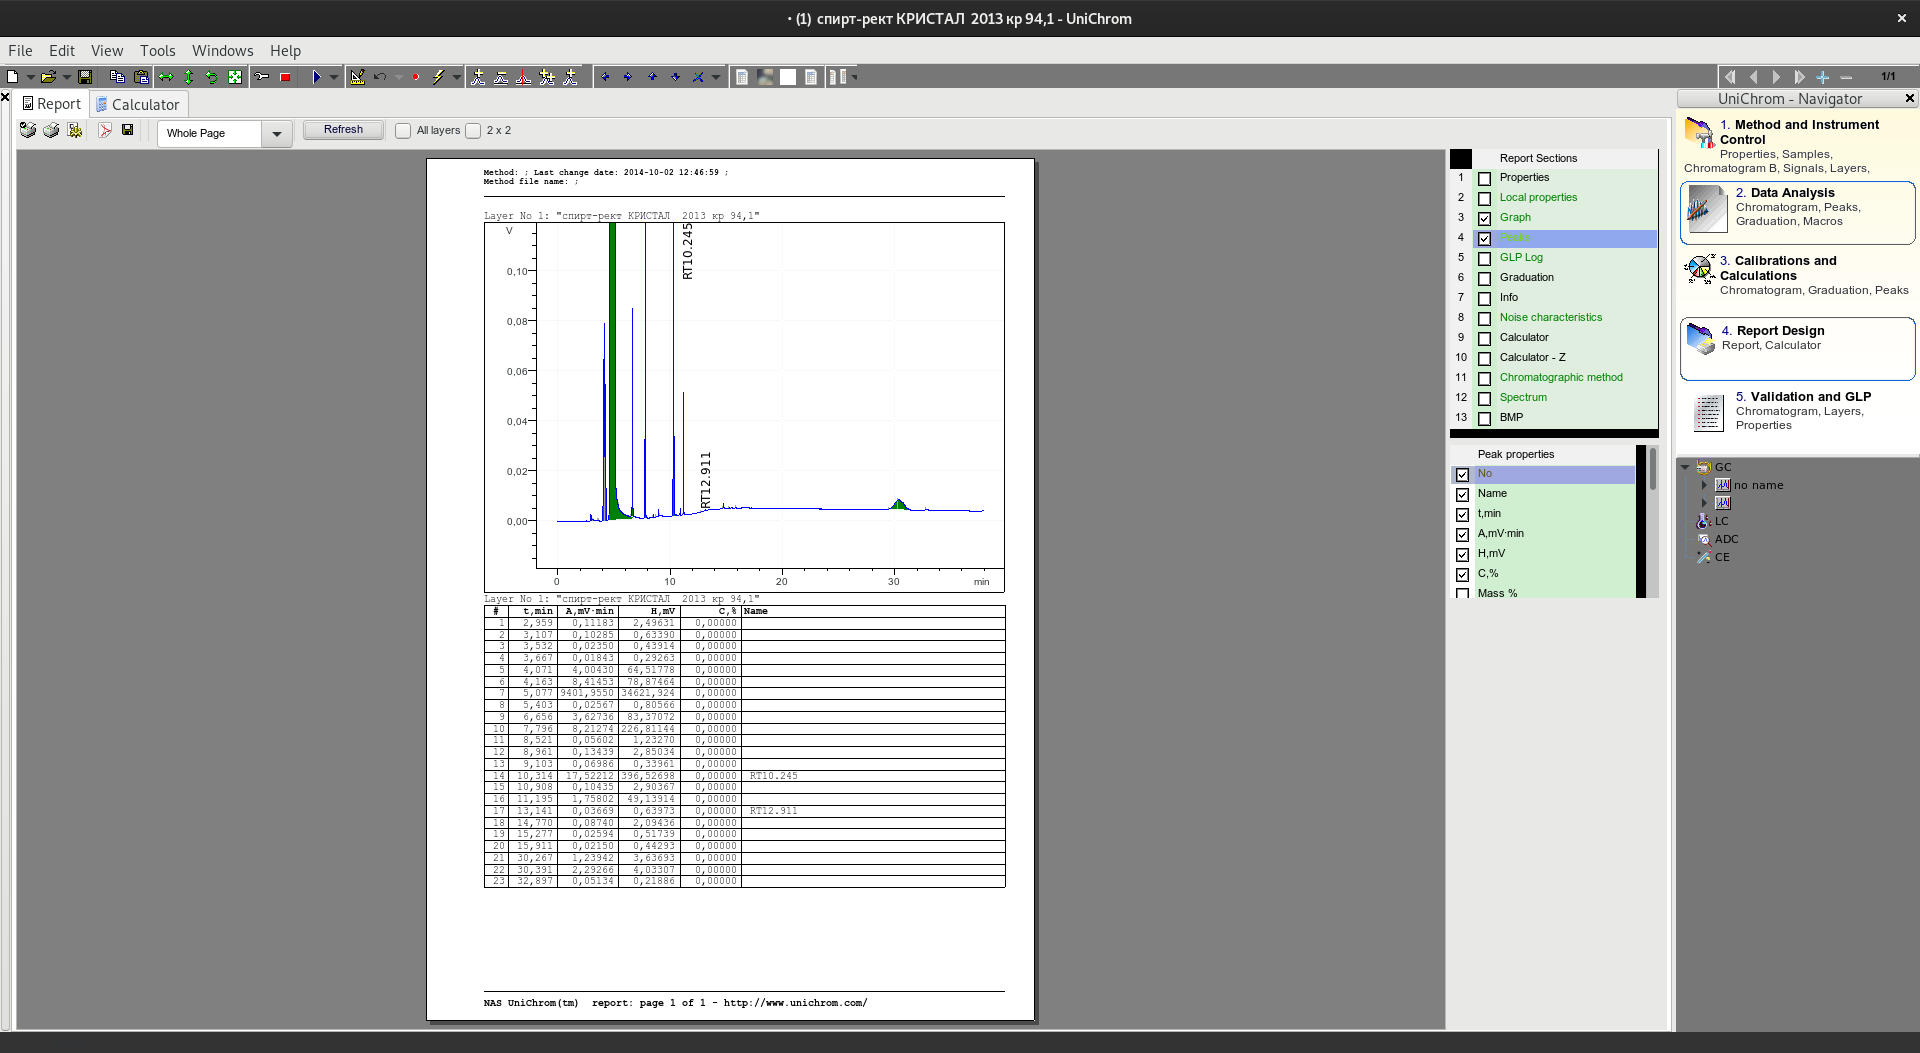The width and height of the screenshot is (1920, 1053).
Task: Open the Tools menu
Action: [x=157, y=51]
